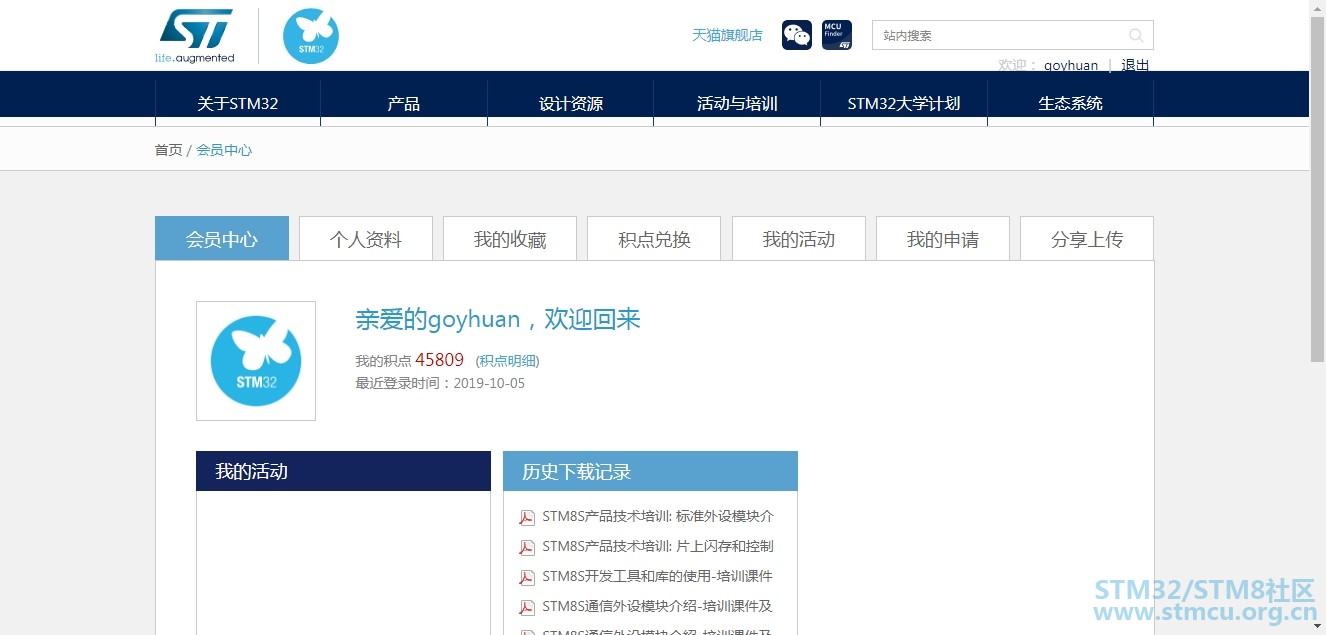Open STM8S通信外设模块介绍-培训课件及 download
The height and width of the screenshot is (635, 1326).
point(657,606)
